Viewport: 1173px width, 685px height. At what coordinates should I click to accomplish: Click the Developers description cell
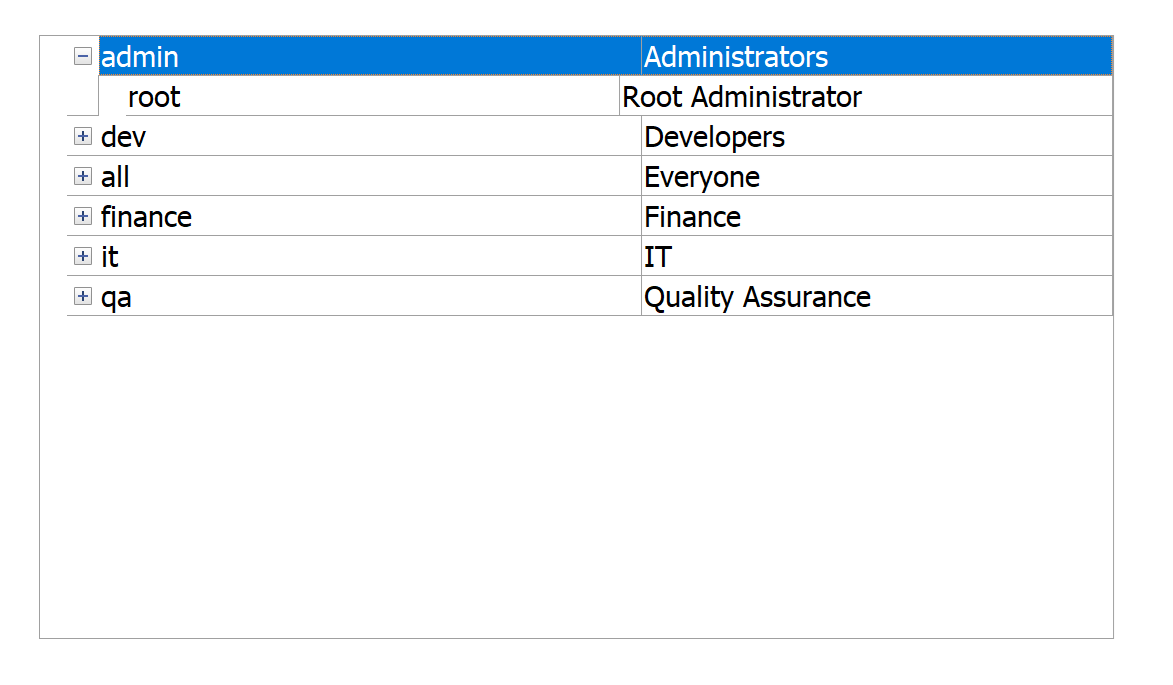point(715,137)
